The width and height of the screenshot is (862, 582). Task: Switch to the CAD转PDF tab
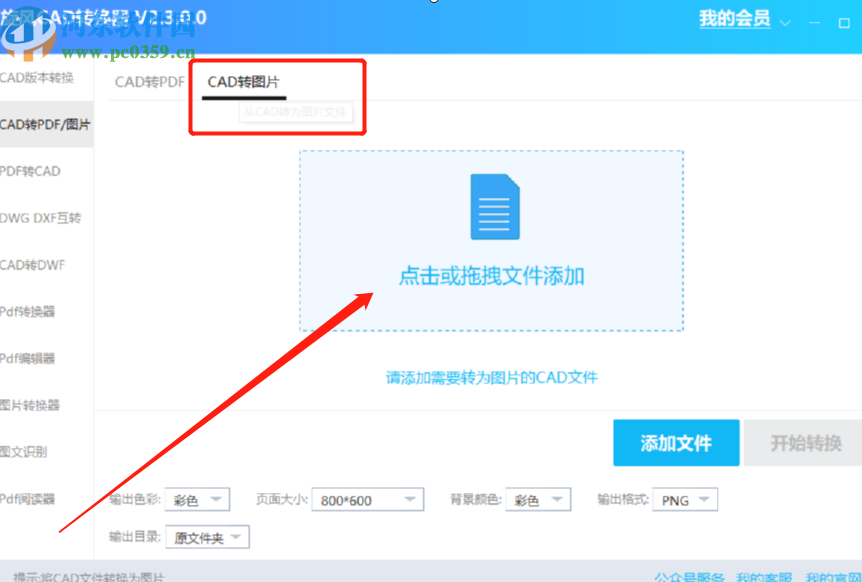[x=150, y=82]
